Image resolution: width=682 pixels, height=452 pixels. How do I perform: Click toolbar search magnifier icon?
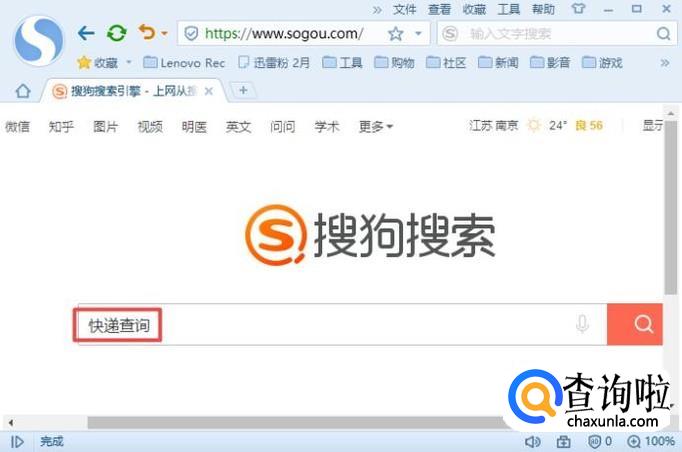[x=663, y=33]
